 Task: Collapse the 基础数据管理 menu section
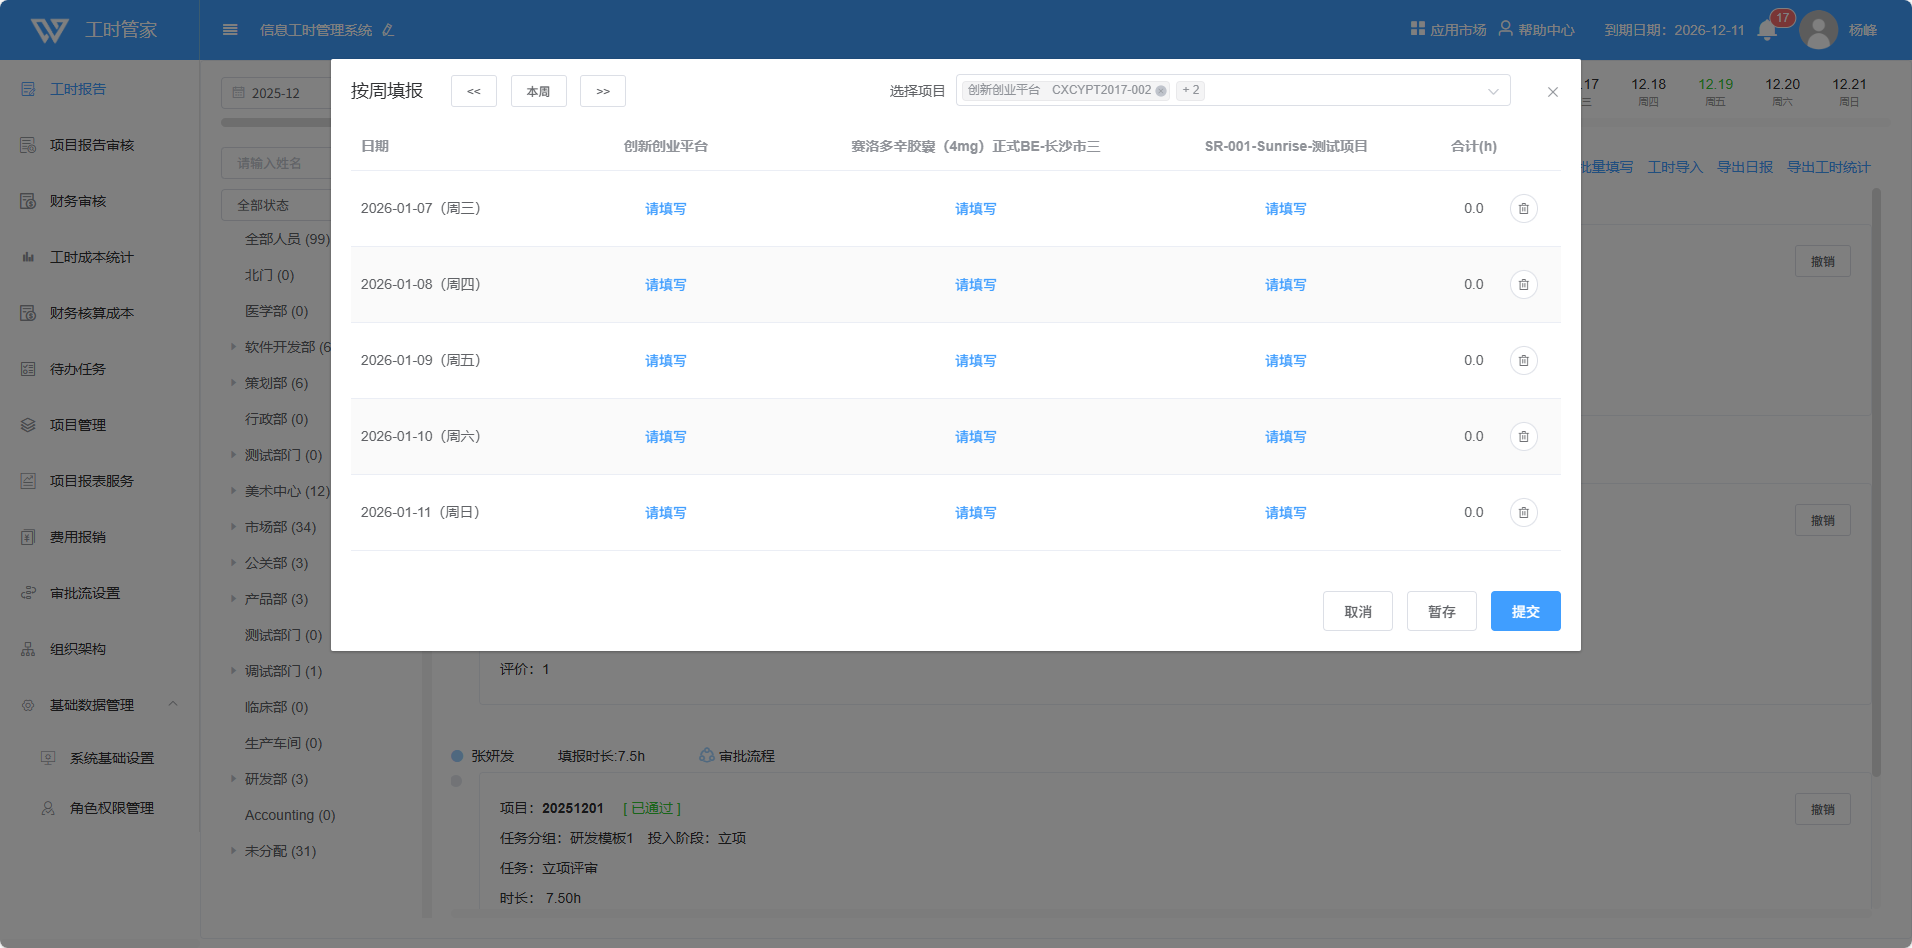tap(173, 705)
